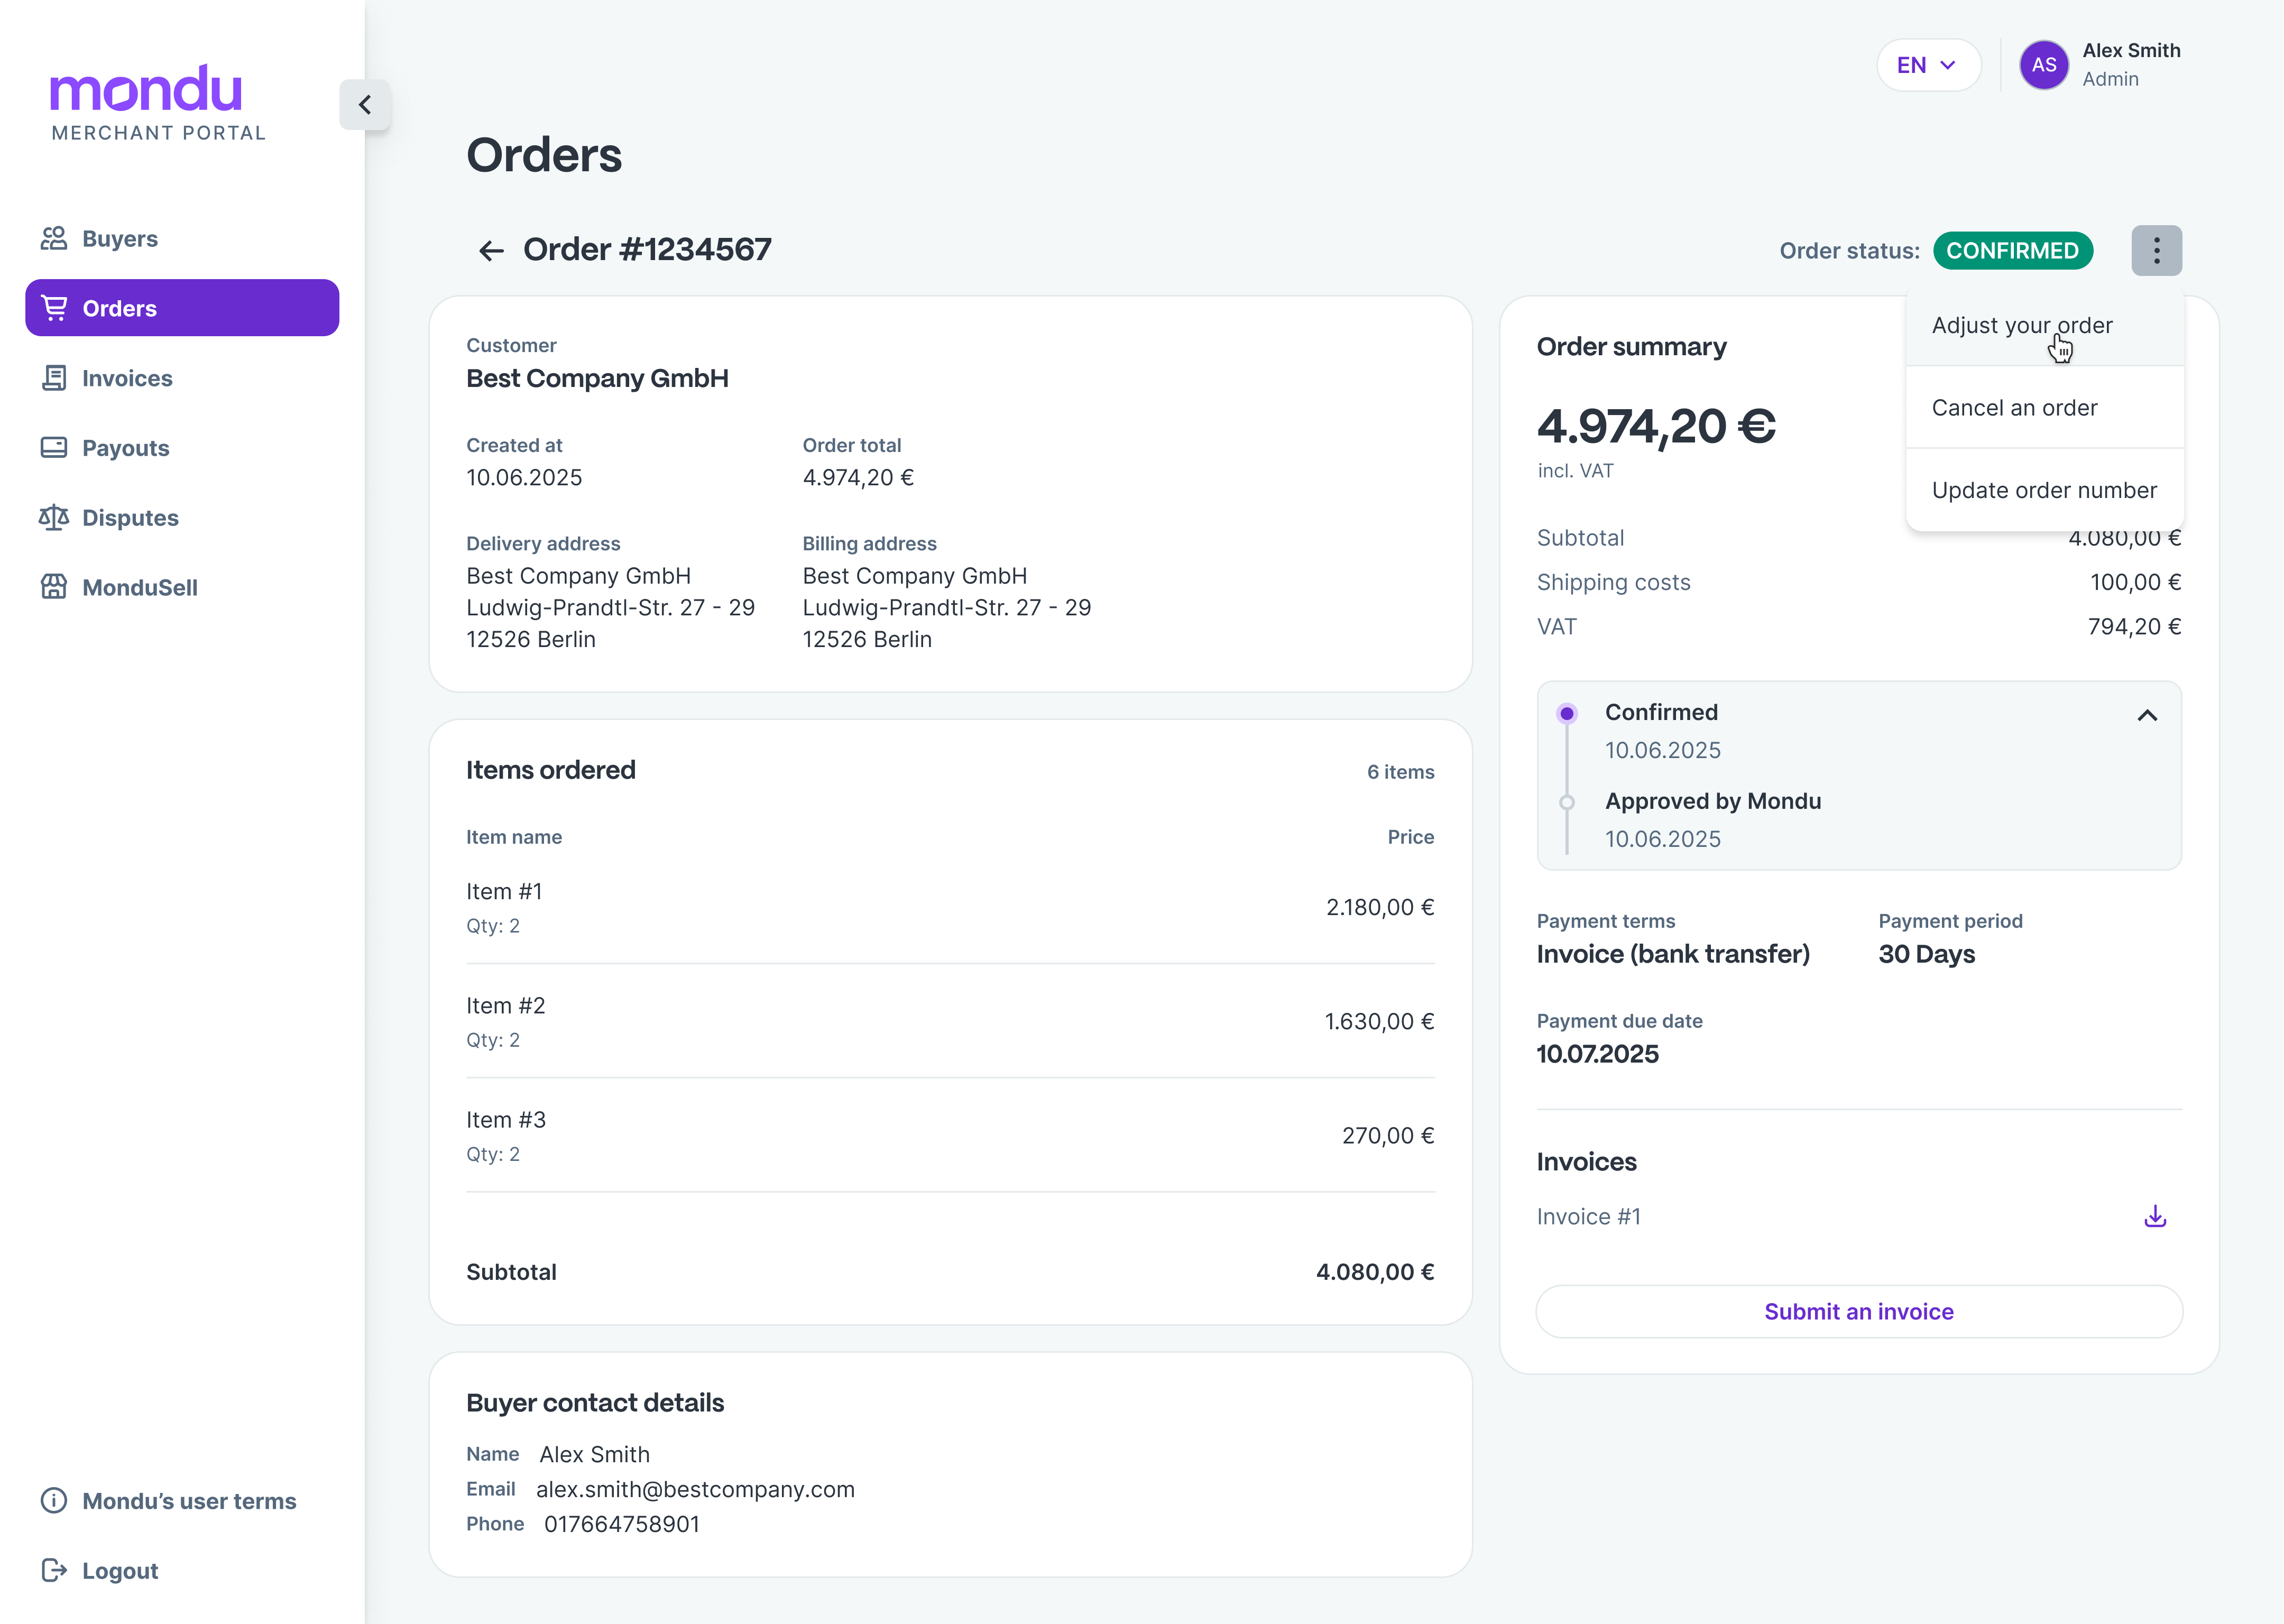The width and height of the screenshot is (2284, 1624).
Task: Select Adjust your order from menu
Action: pos(2021,326)
